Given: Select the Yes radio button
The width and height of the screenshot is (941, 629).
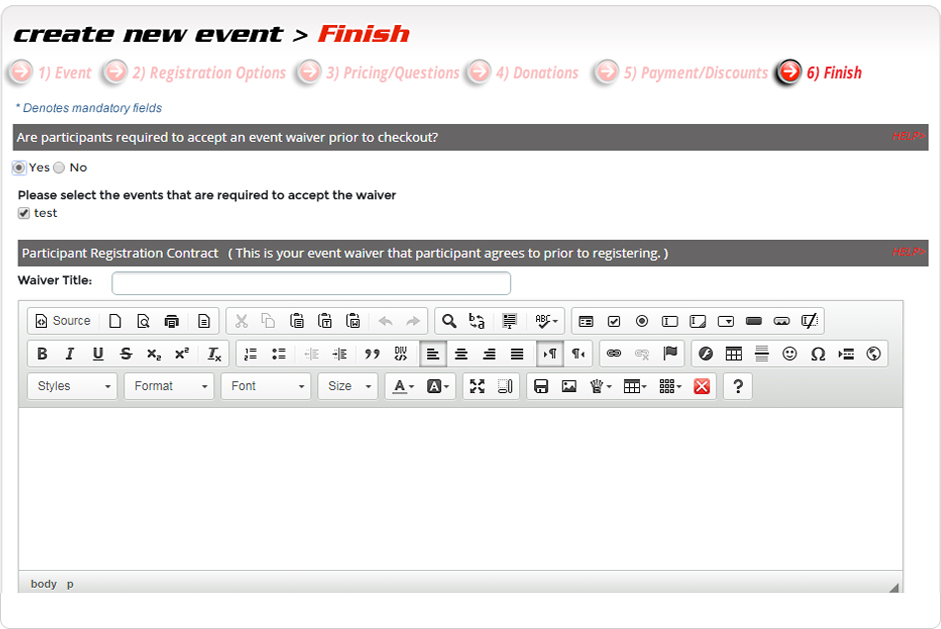Looking at the screenshot, I should 19,168.
